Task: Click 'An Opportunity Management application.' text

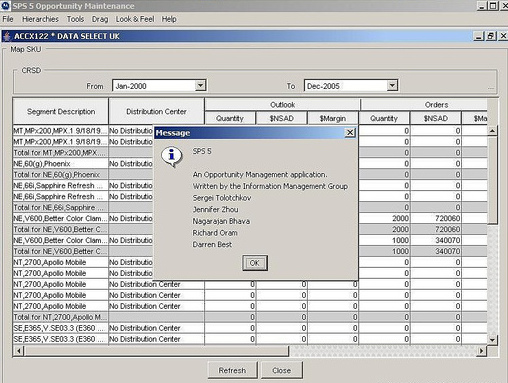Action: tap(260, 175)
